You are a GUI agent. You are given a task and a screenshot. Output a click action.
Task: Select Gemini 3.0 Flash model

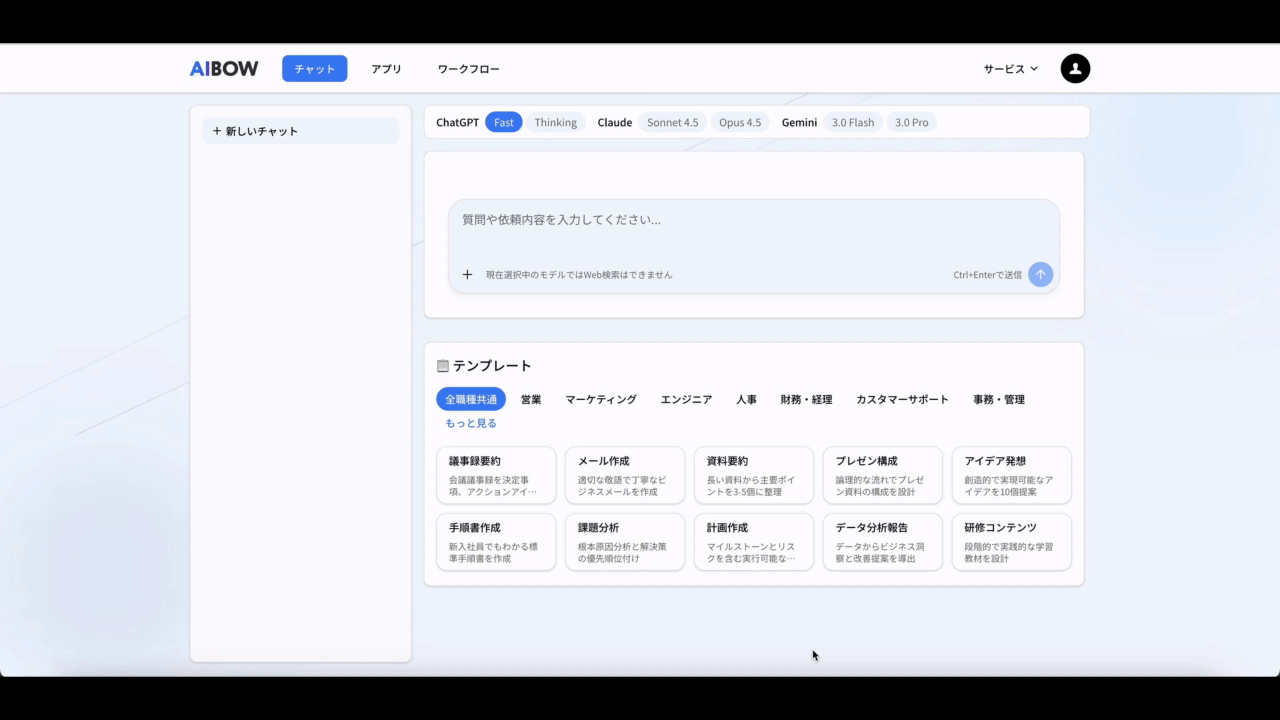(x=852, y=123)
